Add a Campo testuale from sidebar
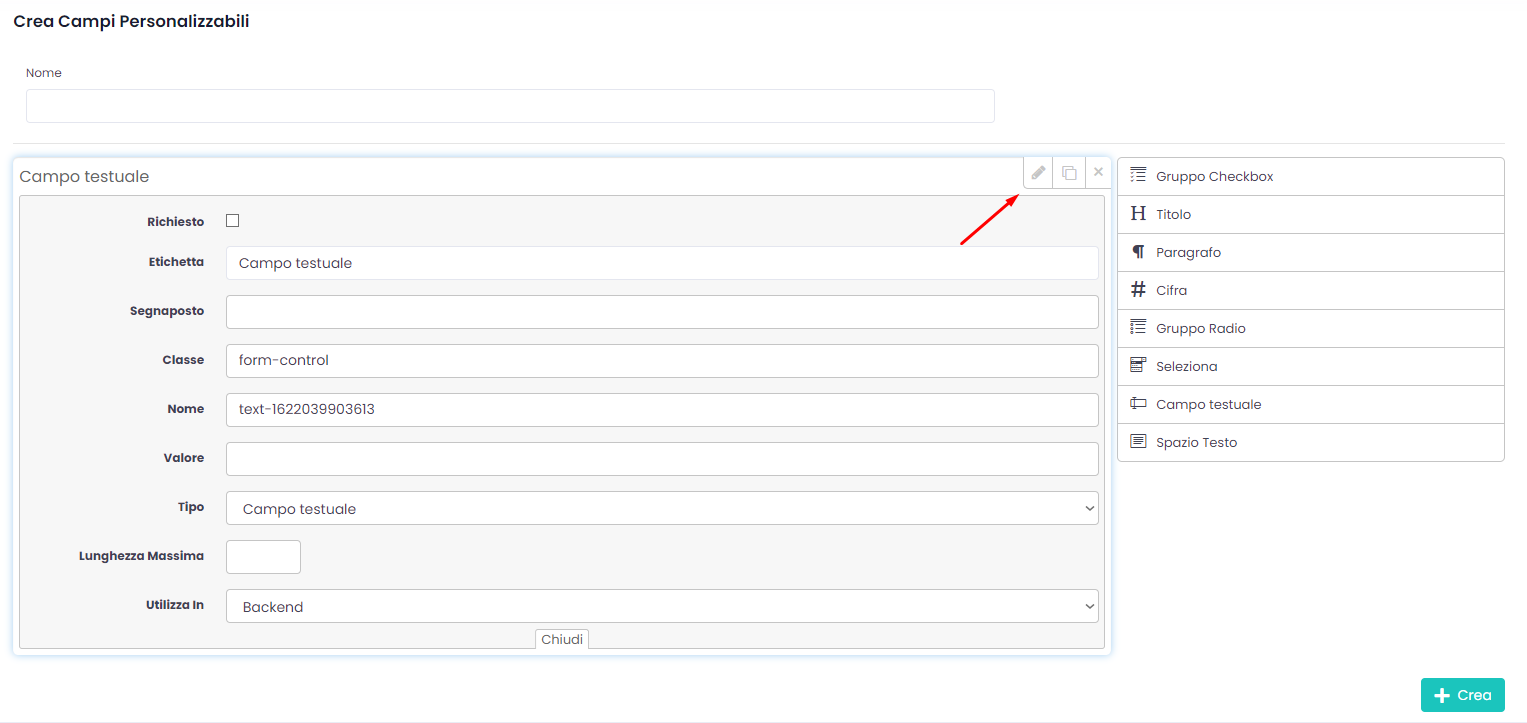This screenshot has height=723, width=1527. click(x=1310, y=405)
